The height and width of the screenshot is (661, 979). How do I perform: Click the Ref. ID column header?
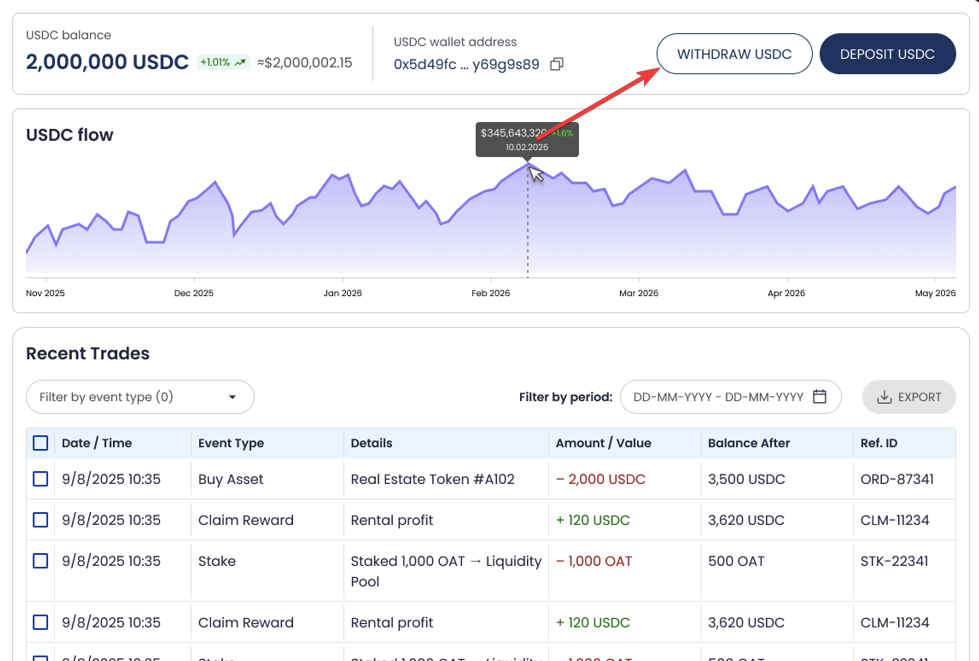tap(879, 443)
